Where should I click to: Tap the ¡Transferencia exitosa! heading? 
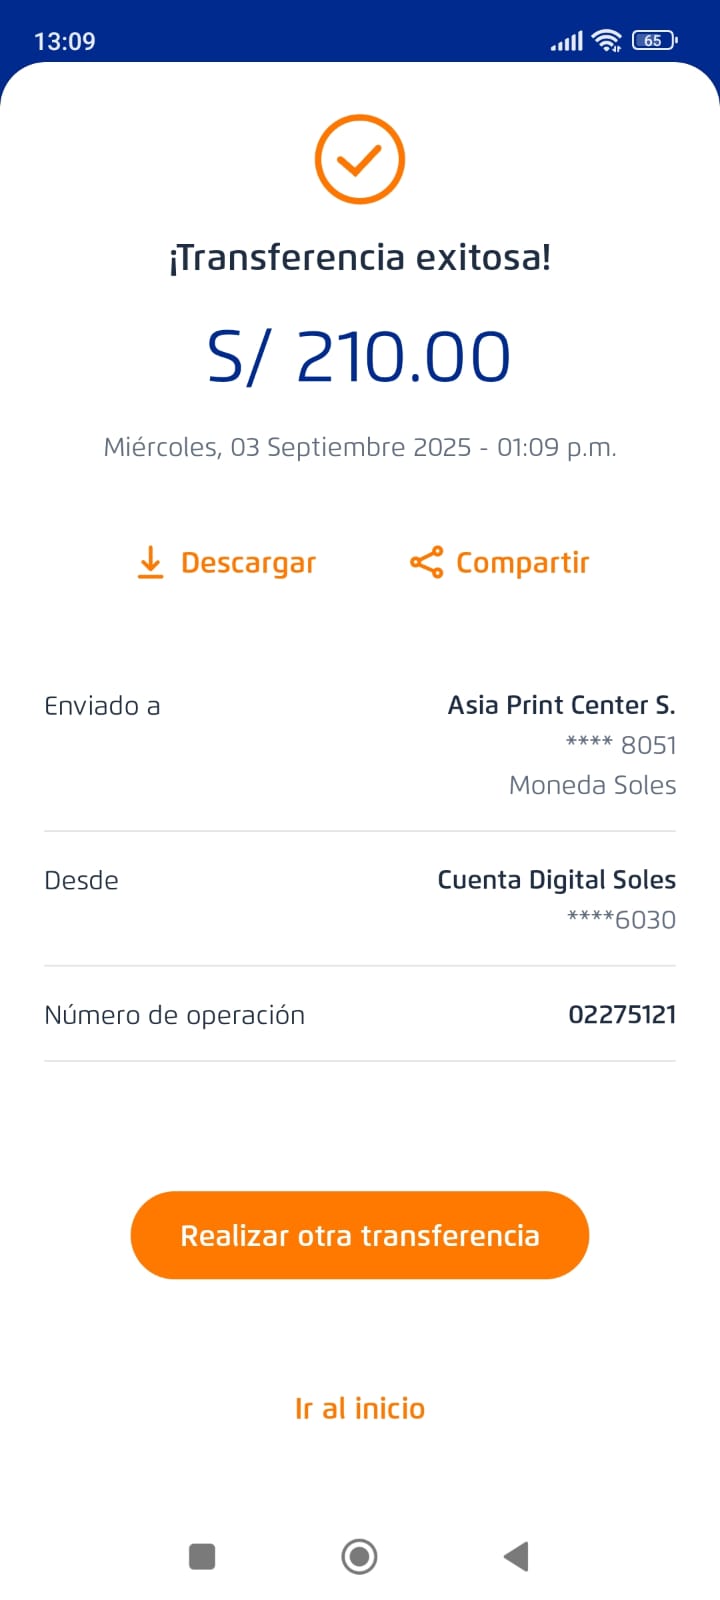(360, 258)
